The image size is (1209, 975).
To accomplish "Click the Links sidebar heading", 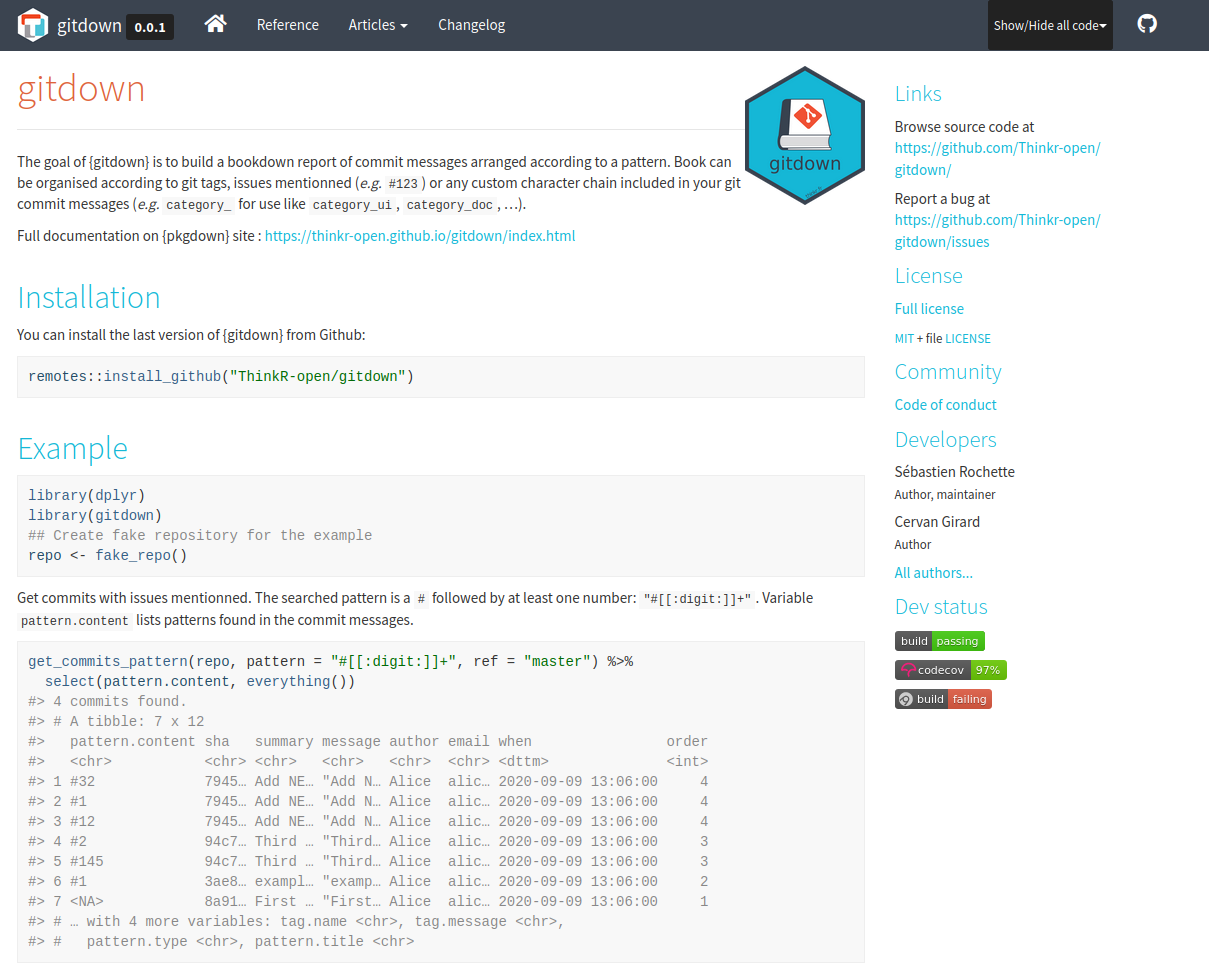I will [x=918, y=94].
